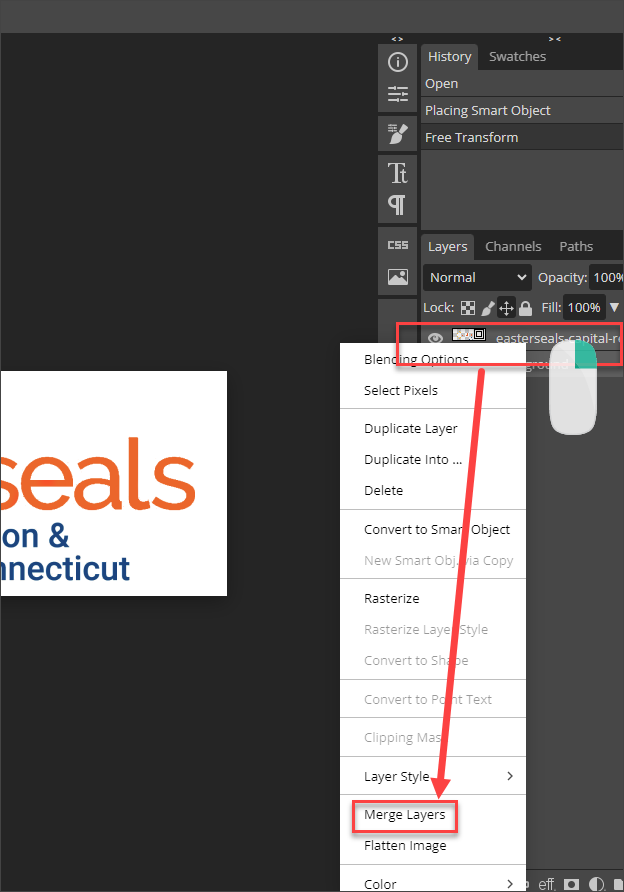This screenshot has width=624, height=892.
Task: Choose Select Pixels from context menu
Action: (401, 390)
